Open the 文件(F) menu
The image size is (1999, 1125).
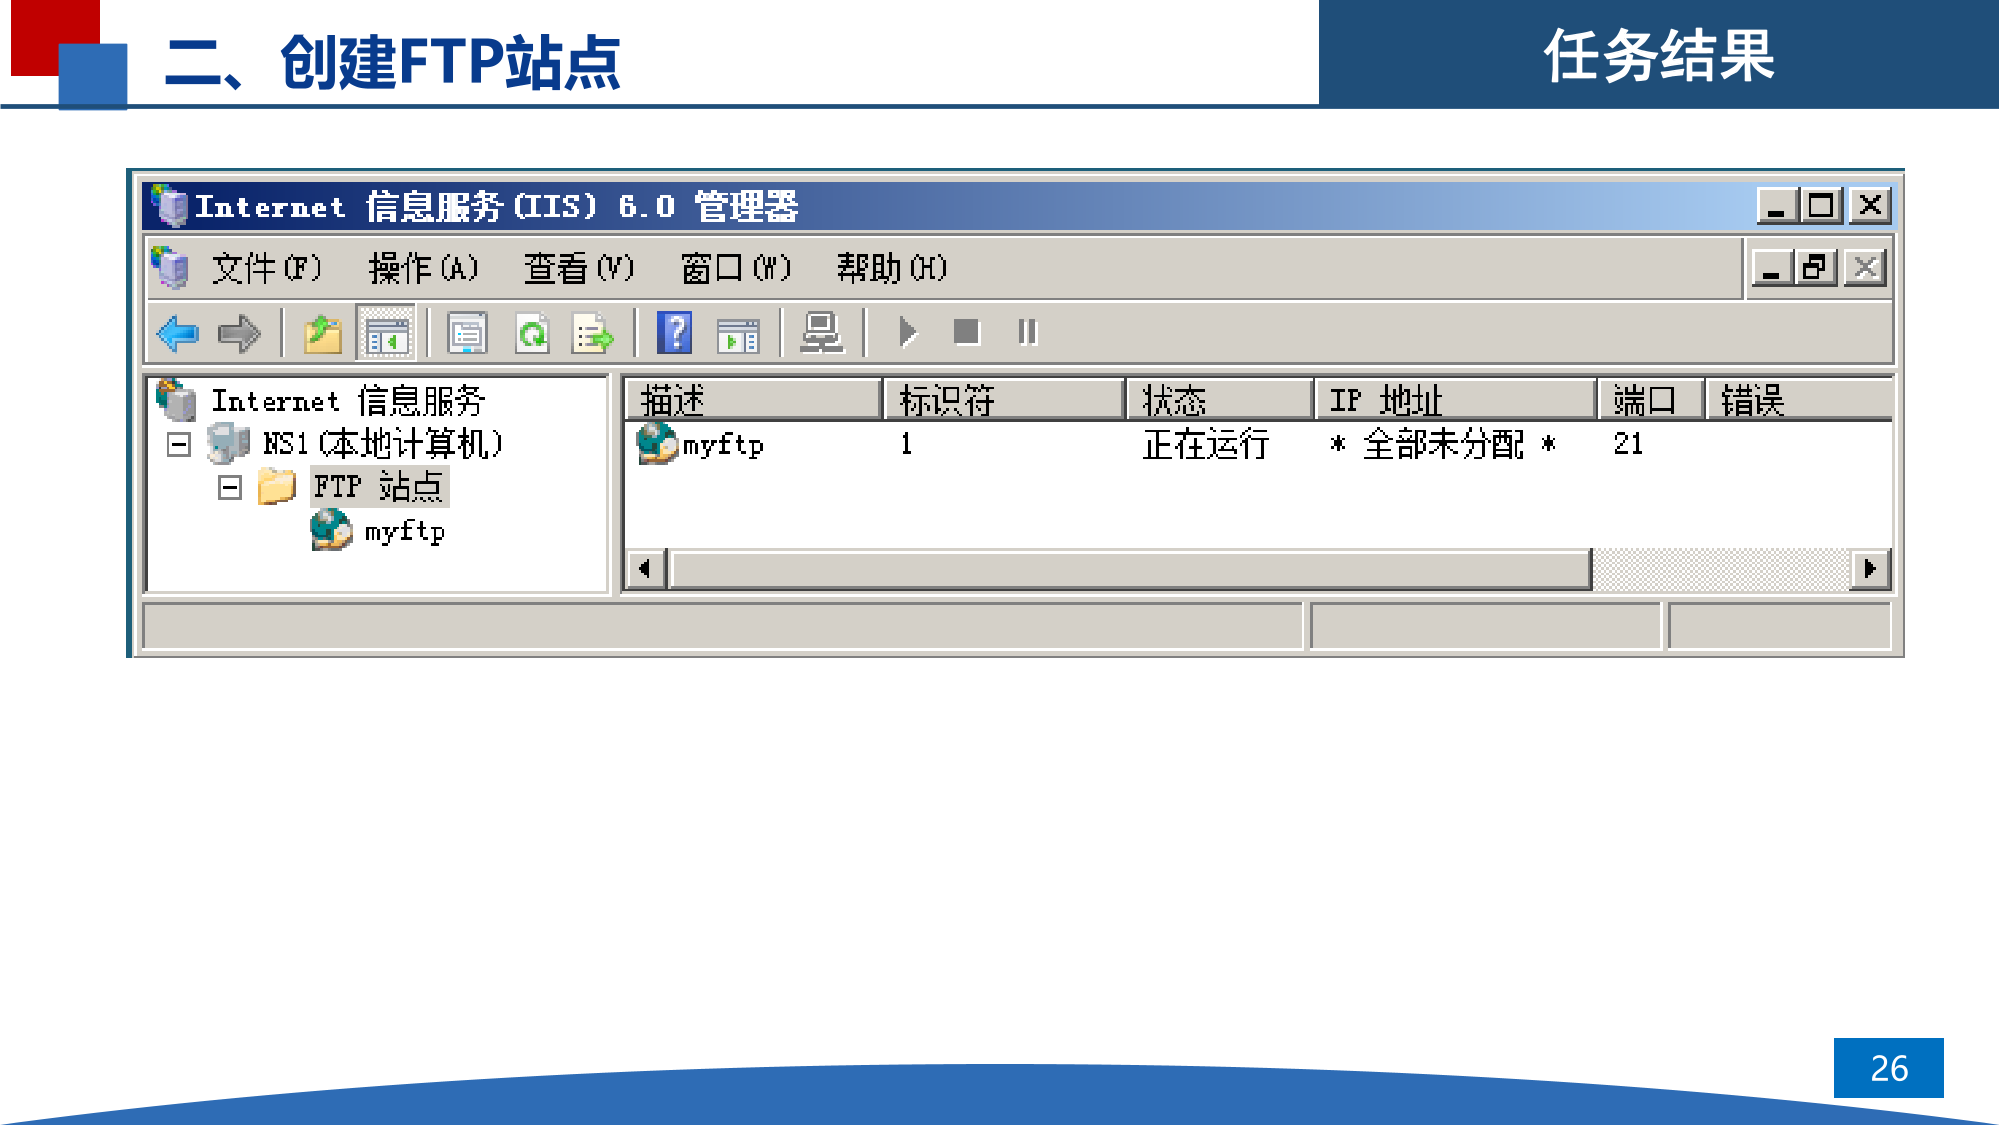266,268
